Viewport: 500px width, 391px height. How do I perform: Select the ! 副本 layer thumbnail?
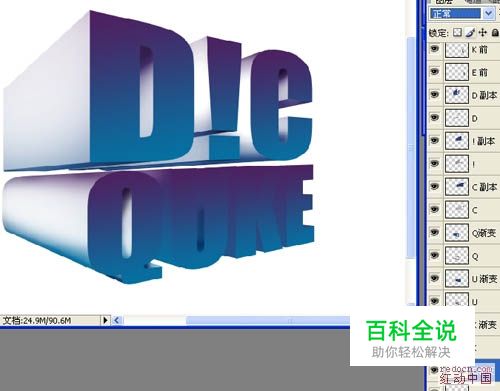click(x=457, y=141)
